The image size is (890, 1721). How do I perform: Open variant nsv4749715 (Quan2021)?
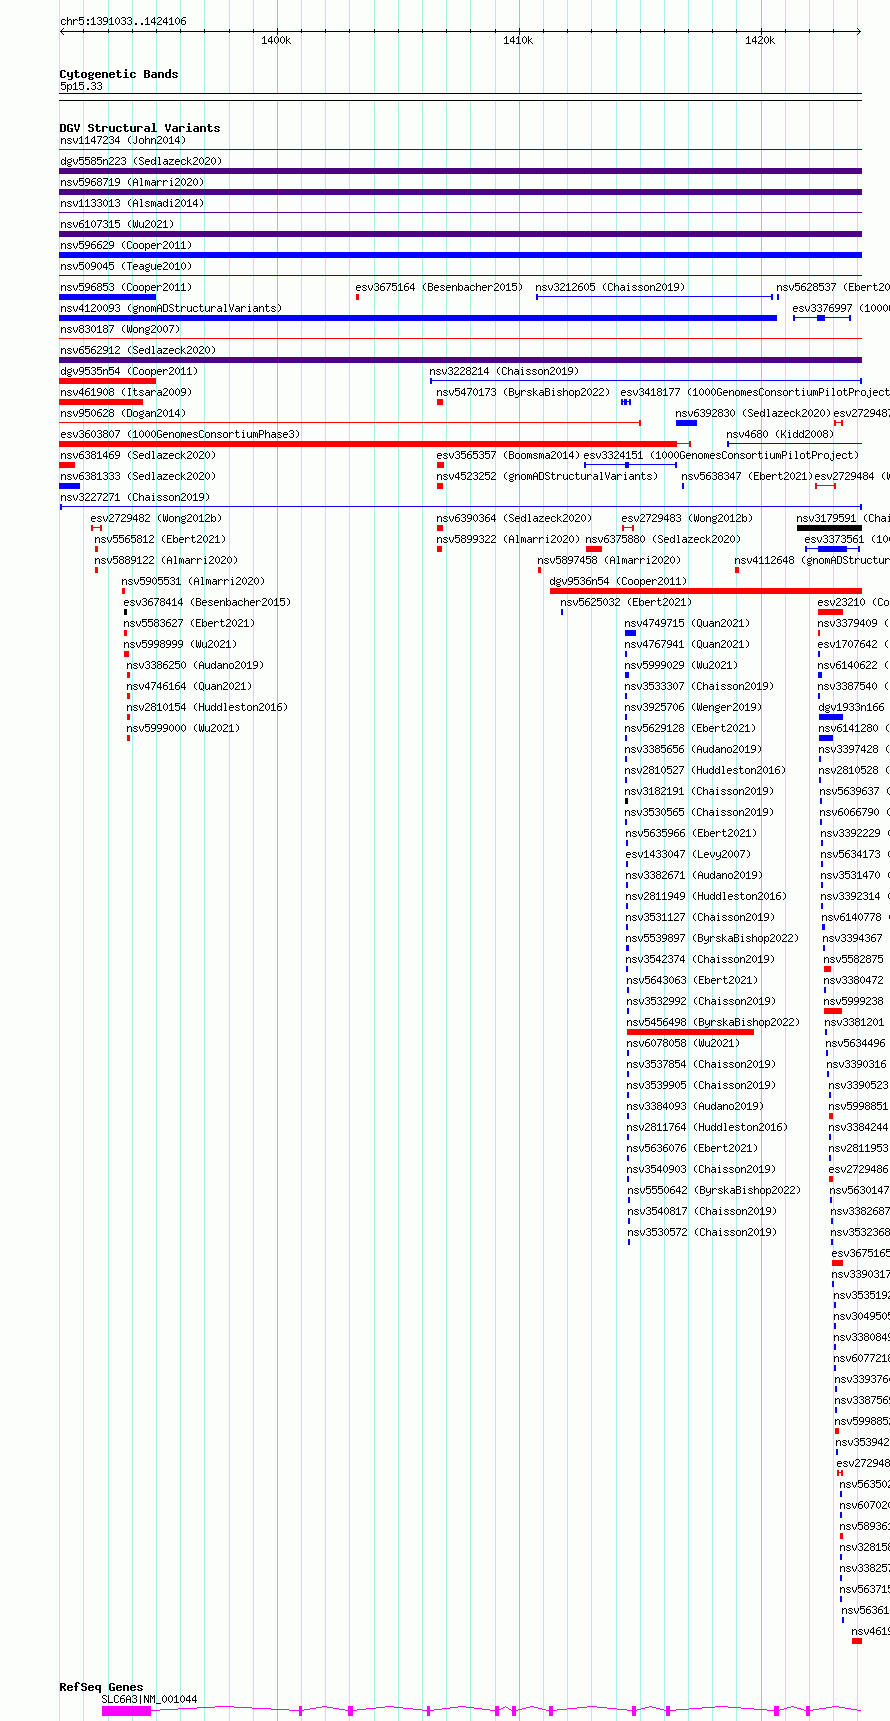[688, 624]
